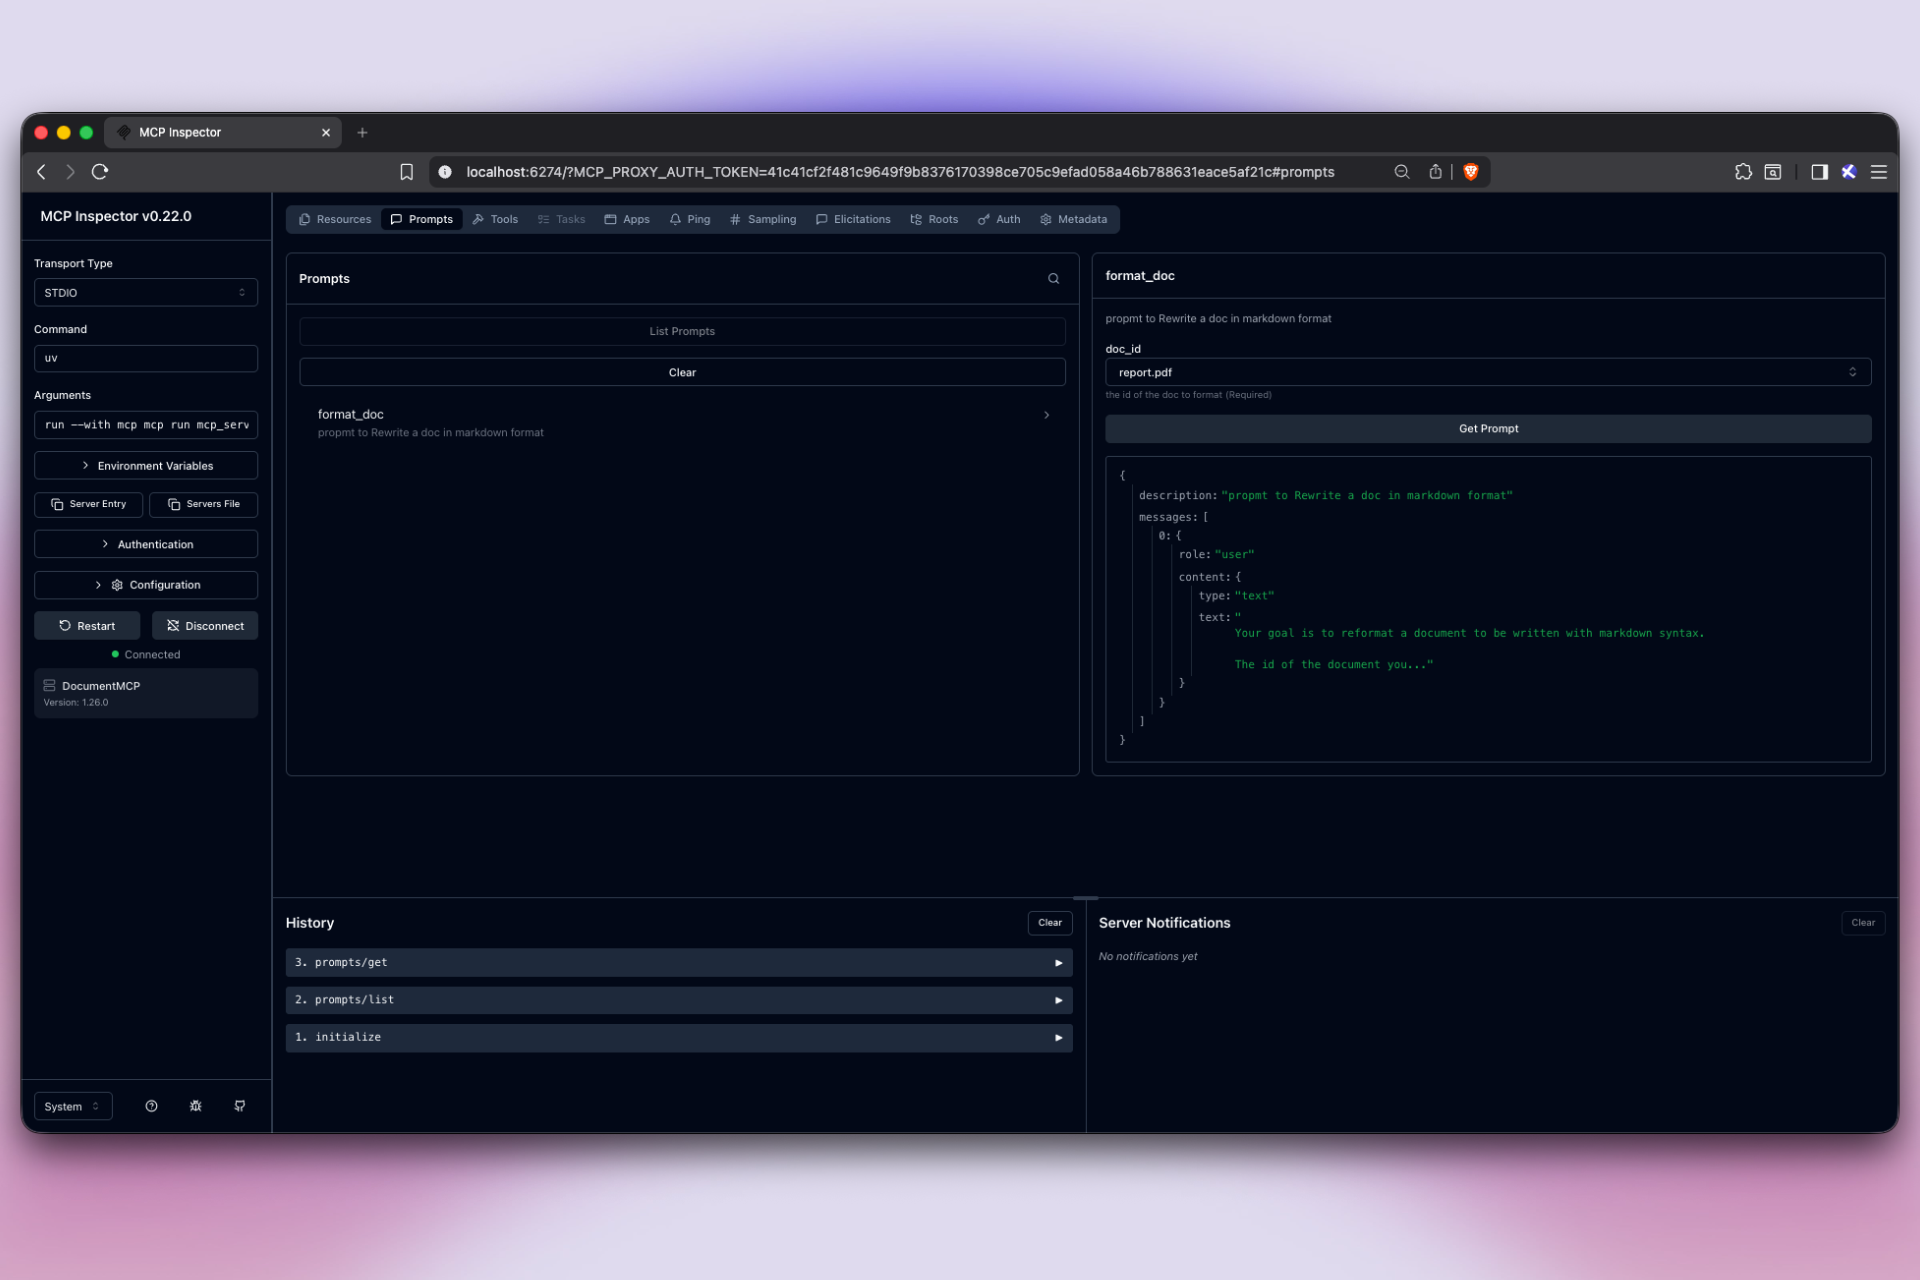Open a new browser tab with plus icon

(362, 132)
